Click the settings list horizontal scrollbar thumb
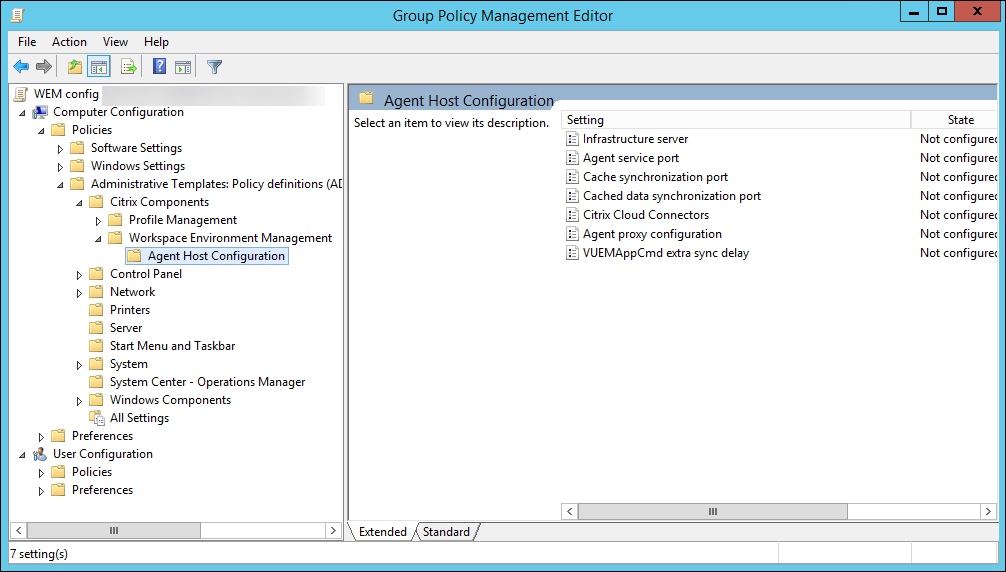This screenshot has height=572, width=1006. coord(712,511)
